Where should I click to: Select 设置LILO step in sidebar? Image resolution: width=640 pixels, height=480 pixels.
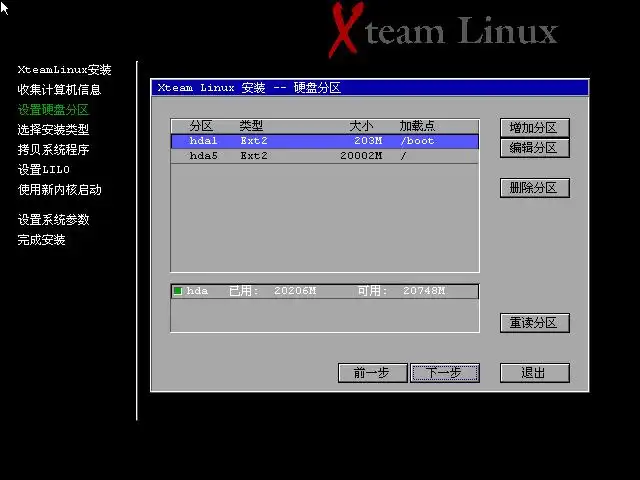click(x=44, y=170)
